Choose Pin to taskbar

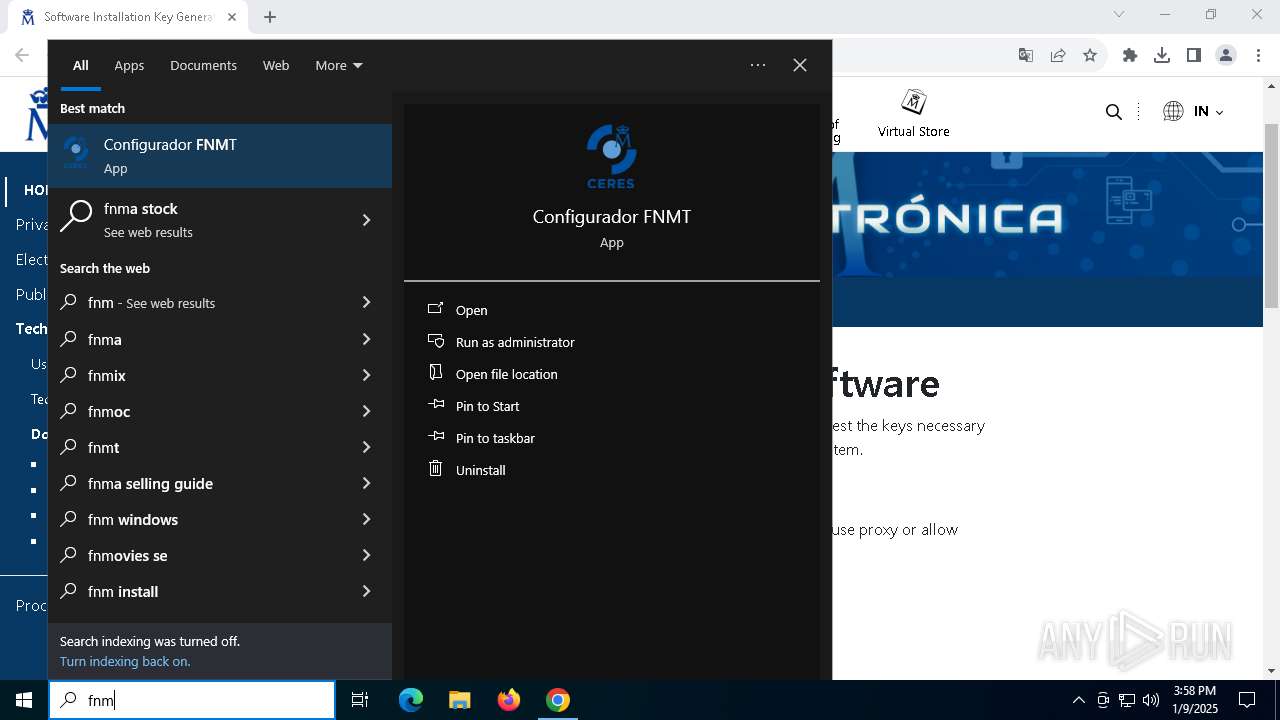(x=495, y=438)
